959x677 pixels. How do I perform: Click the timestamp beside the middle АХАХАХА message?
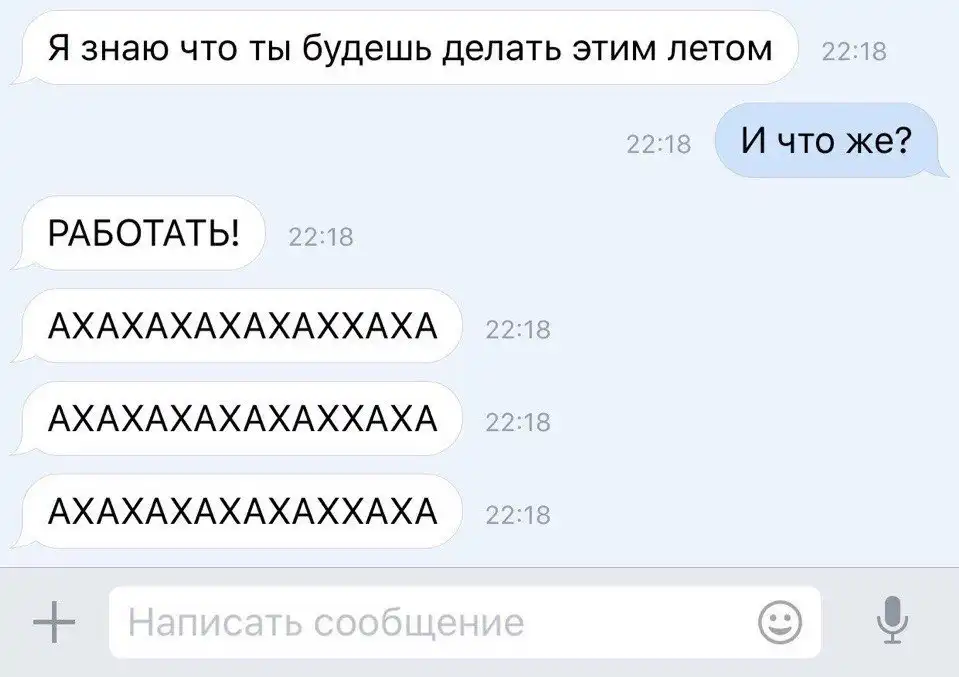click(x=518, y=423)
